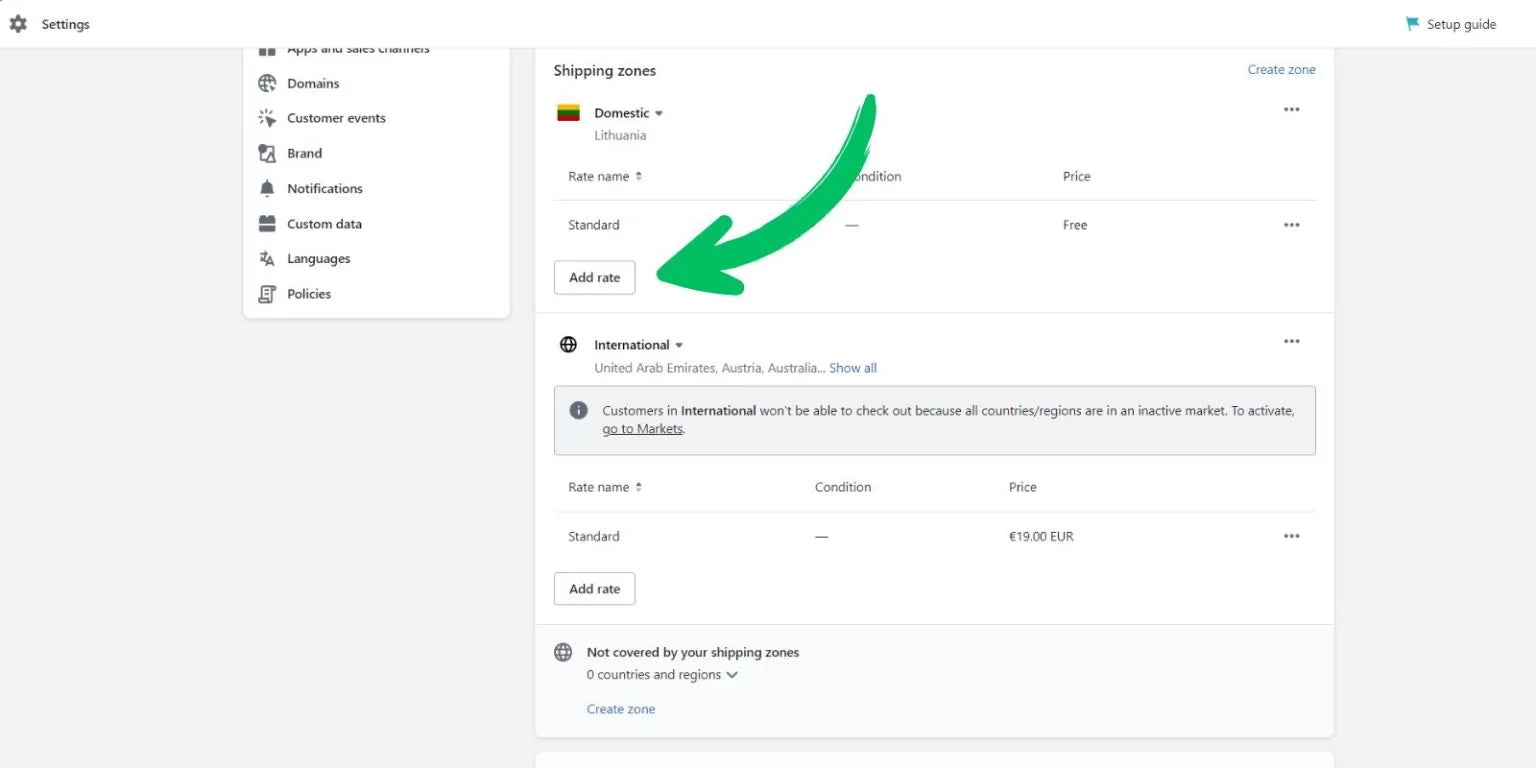Click Create zone link beside Shipping zones
Screen dimensions: 1536x768
pos(1281,69)
